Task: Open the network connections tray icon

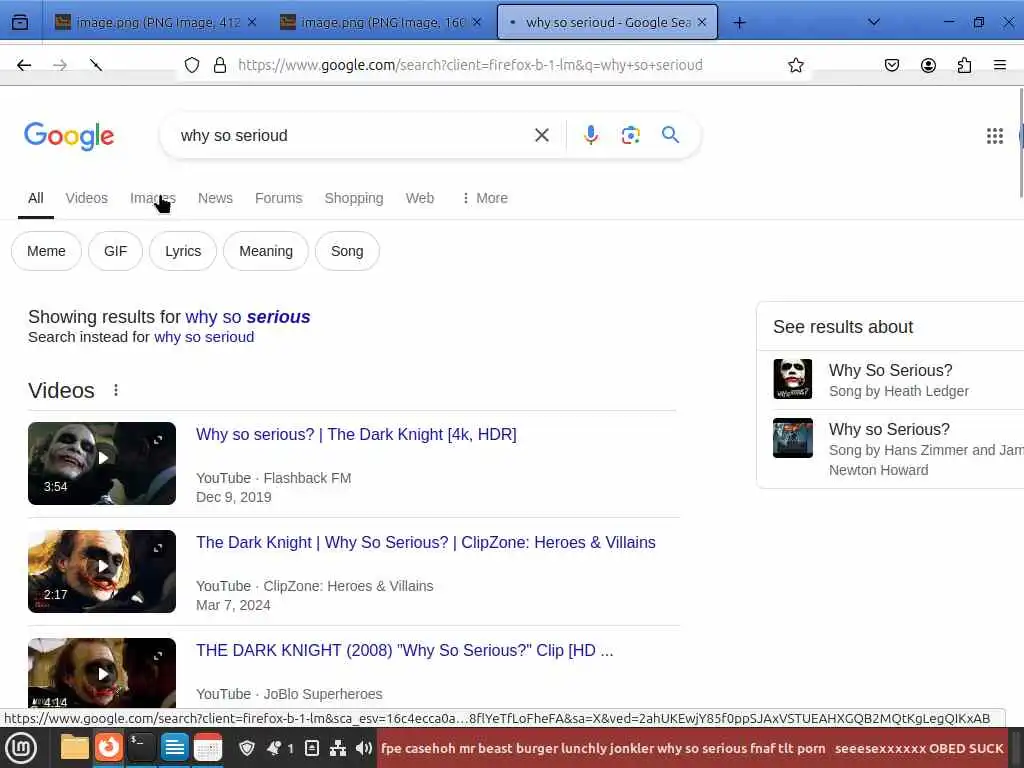Action: pyautogui.click(x=338, y=748)
